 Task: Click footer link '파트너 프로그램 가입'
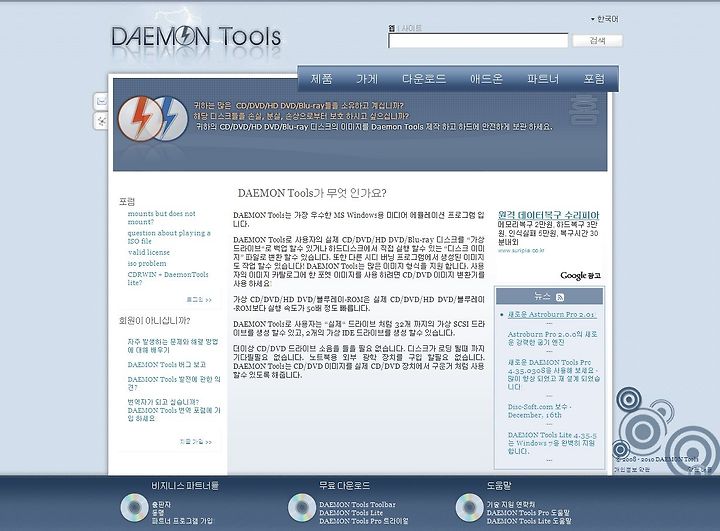coord(183,521)
